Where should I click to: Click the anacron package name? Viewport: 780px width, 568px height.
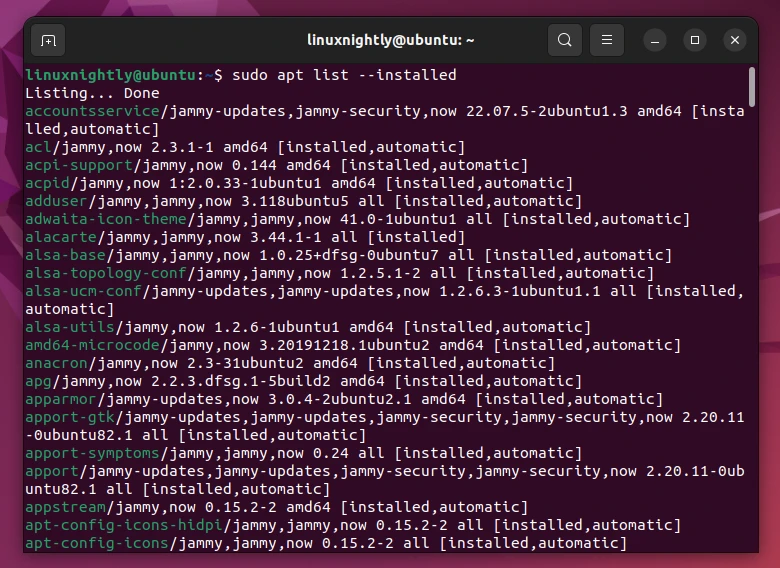56,363
